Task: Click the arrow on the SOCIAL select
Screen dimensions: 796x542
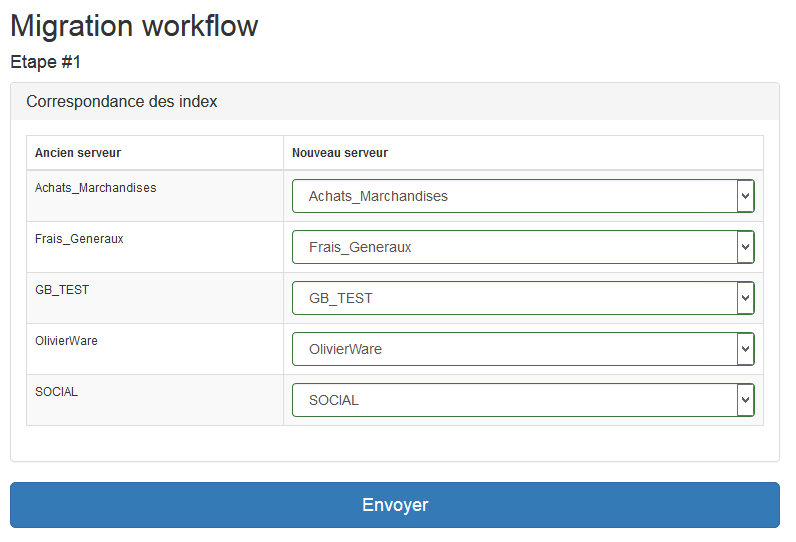Action: click(745, 400)
